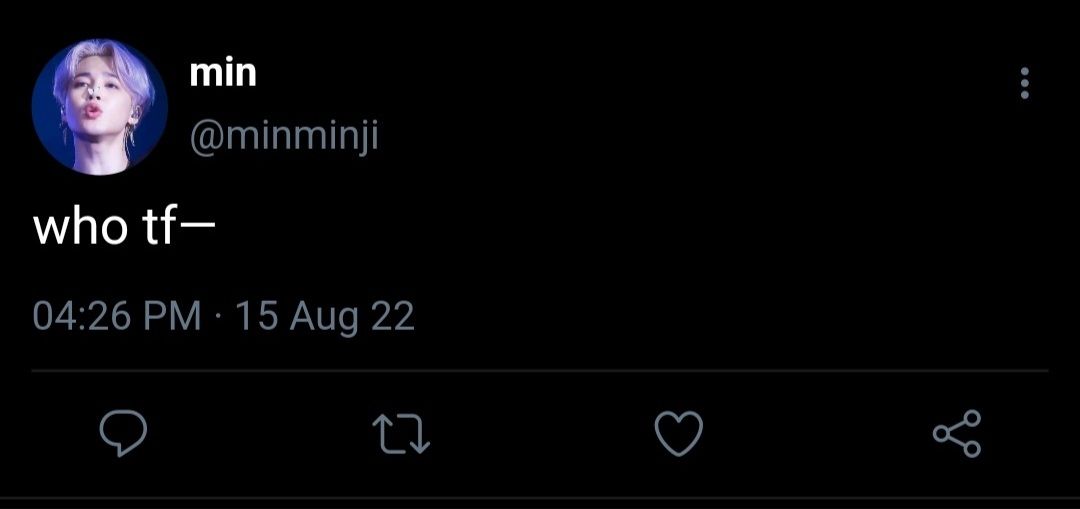Open the @minminji handle link
This screenshot has height=509, width=1080.
(284, 136)
